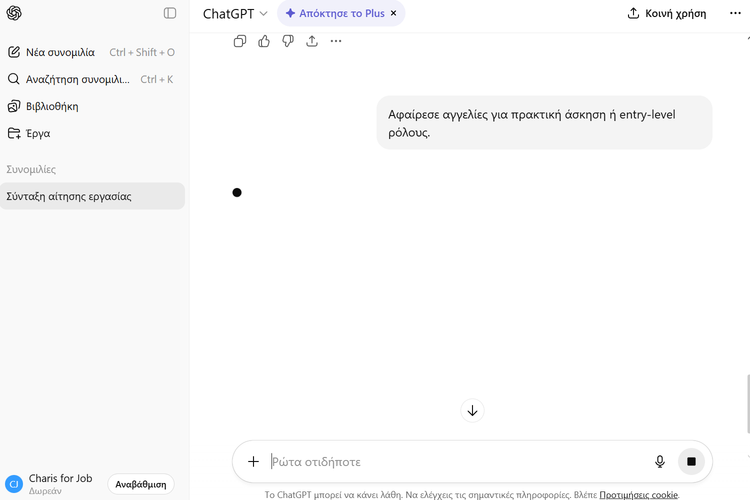The width and height of the screenshot is (750, 500).
Task: Click the Ρώτα οτιδήποτε message input field
Action: pyautogui.click(x=450, y=462)
